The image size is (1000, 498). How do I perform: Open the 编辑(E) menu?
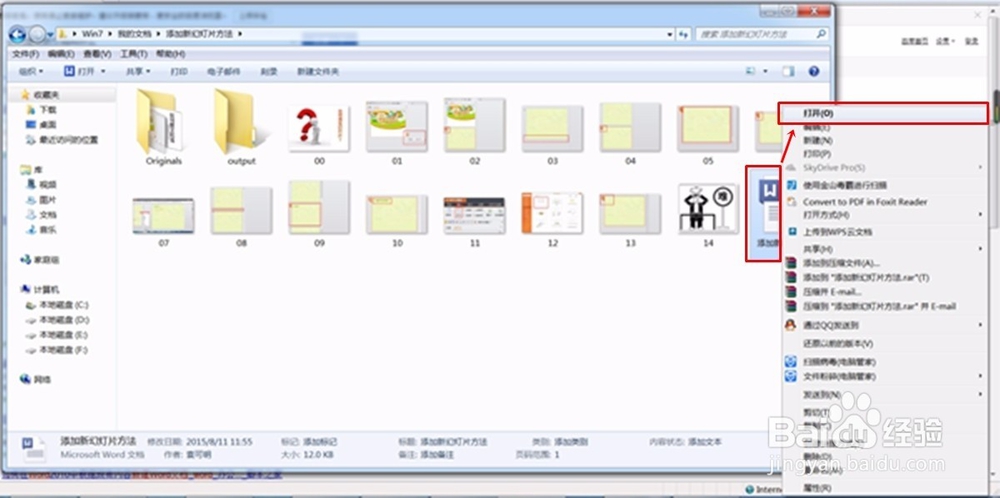[x=62, y=54]
